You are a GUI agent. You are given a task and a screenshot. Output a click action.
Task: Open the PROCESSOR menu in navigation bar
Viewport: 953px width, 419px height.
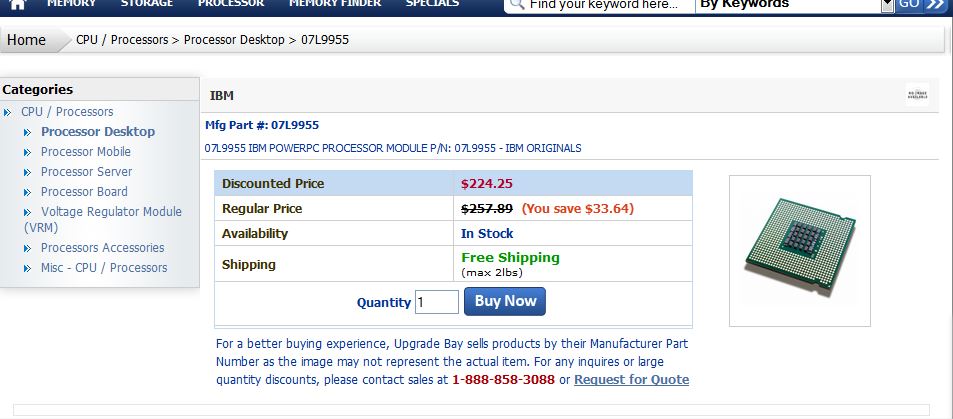(x=231, y=4)
